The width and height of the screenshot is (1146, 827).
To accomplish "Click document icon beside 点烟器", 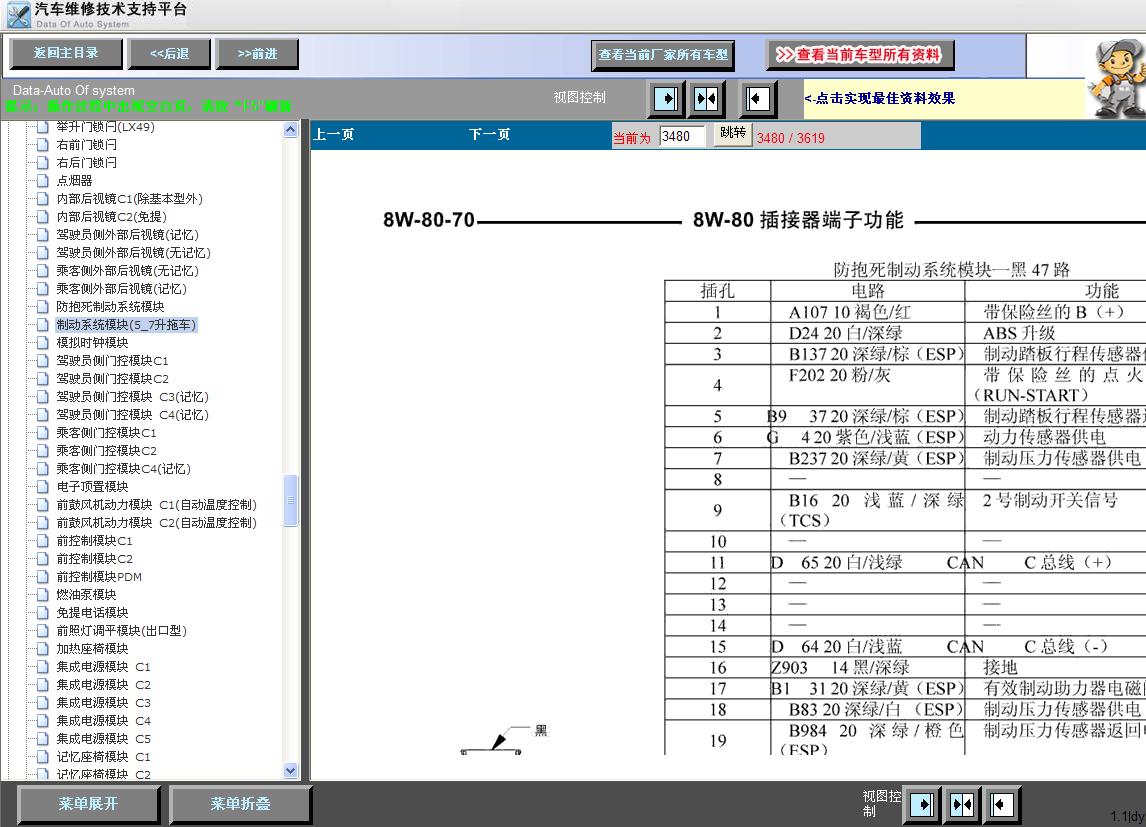I will coord(42,180).
